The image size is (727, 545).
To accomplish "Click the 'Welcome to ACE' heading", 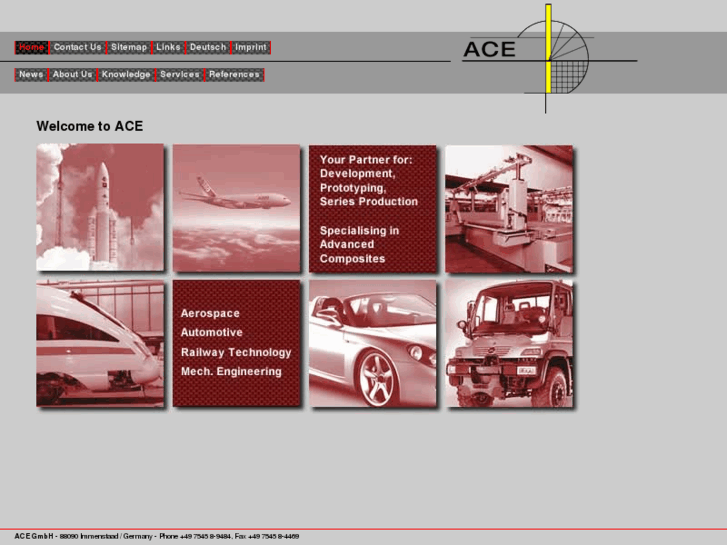I will coord(89,126).
